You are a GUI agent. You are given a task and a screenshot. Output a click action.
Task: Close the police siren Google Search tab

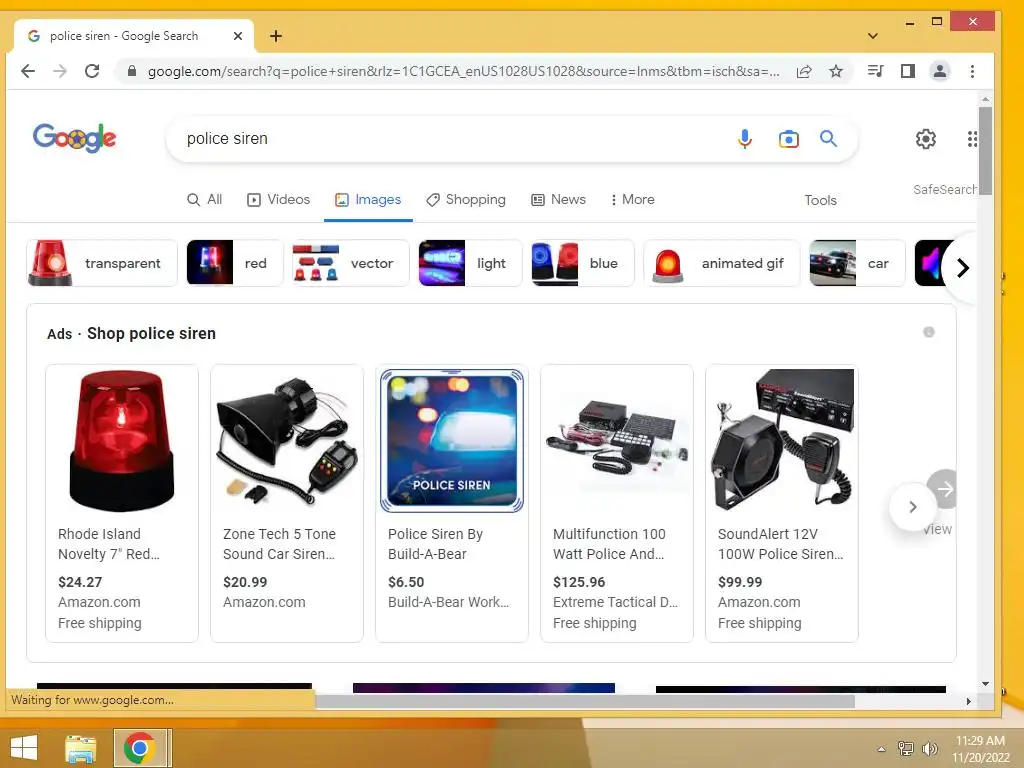tap(238, 36)
